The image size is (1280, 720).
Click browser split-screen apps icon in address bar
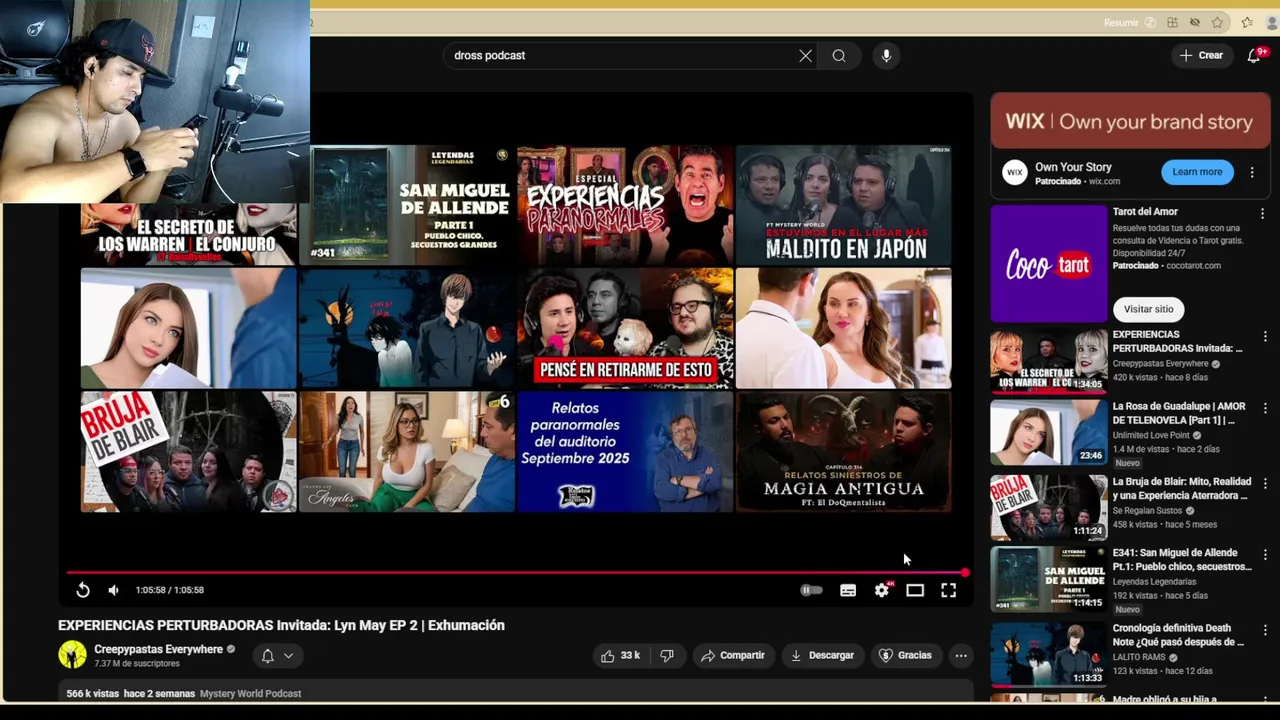[1172, 23]
